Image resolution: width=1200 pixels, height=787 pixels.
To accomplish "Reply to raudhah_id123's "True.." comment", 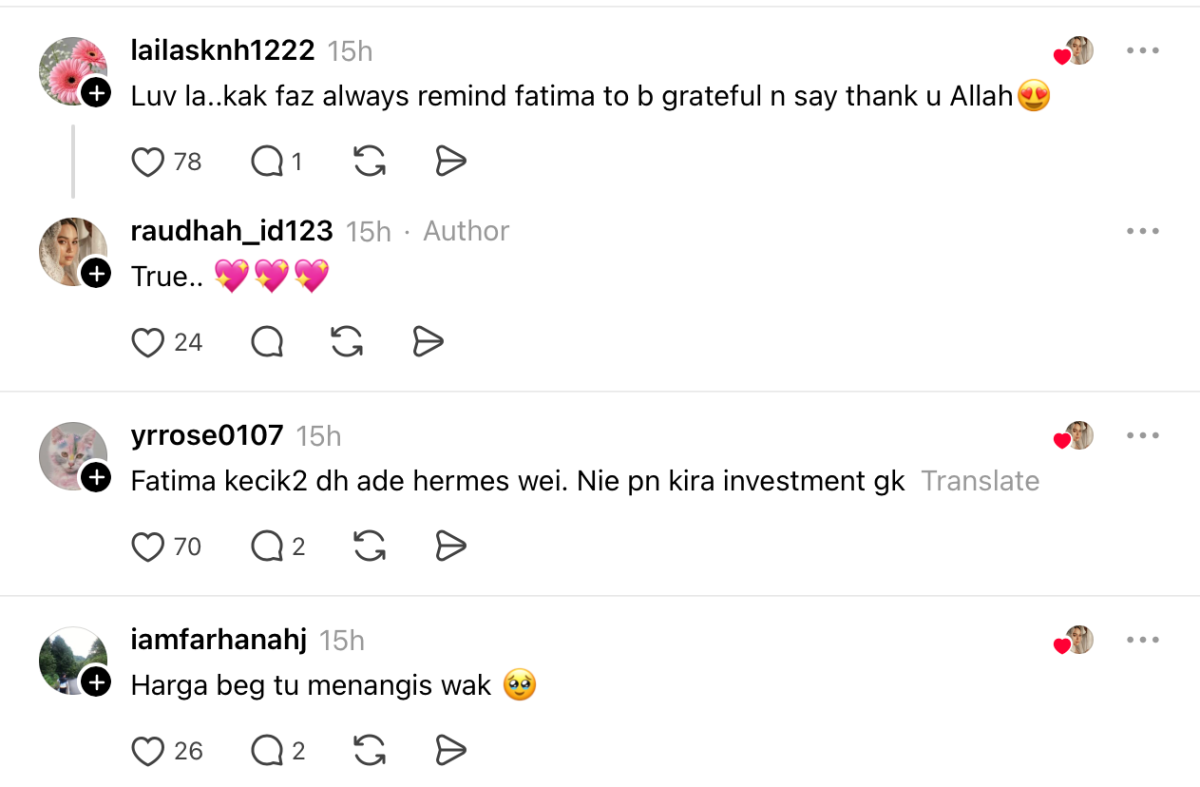I will 267,343.
